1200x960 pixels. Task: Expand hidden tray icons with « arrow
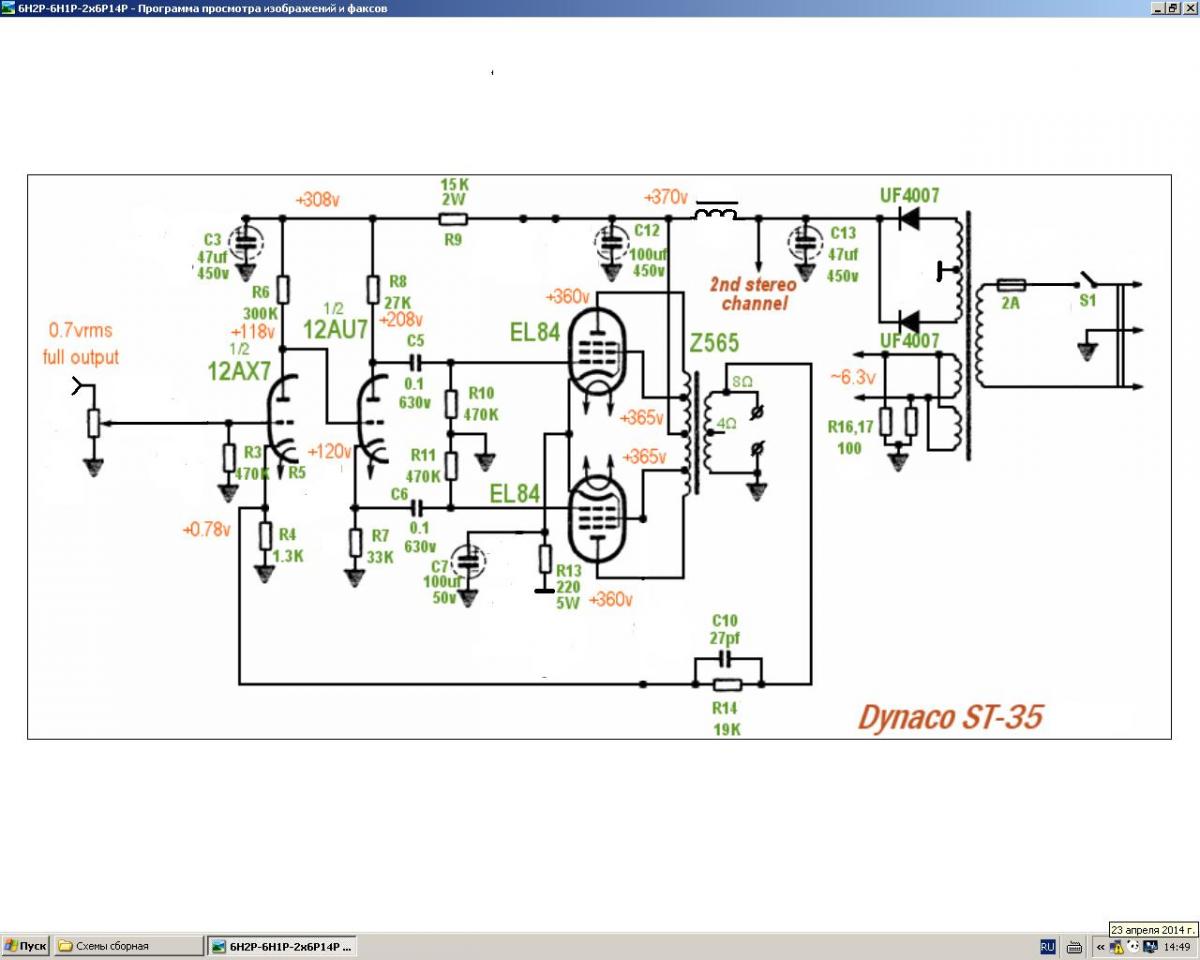coord(1101,946)
